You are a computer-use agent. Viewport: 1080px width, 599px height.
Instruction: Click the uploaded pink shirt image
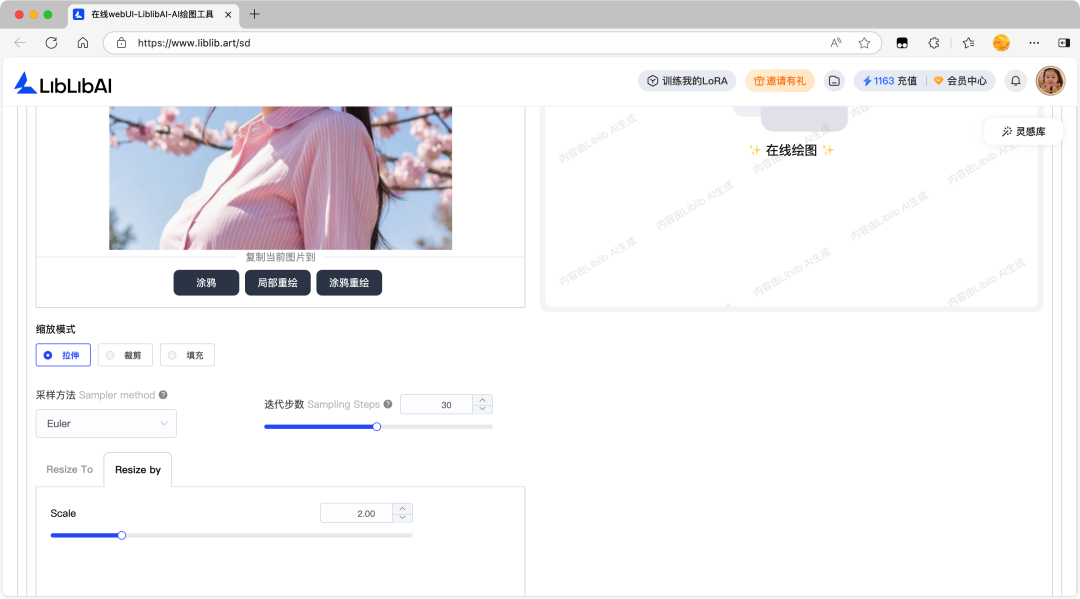coord(280,178)
